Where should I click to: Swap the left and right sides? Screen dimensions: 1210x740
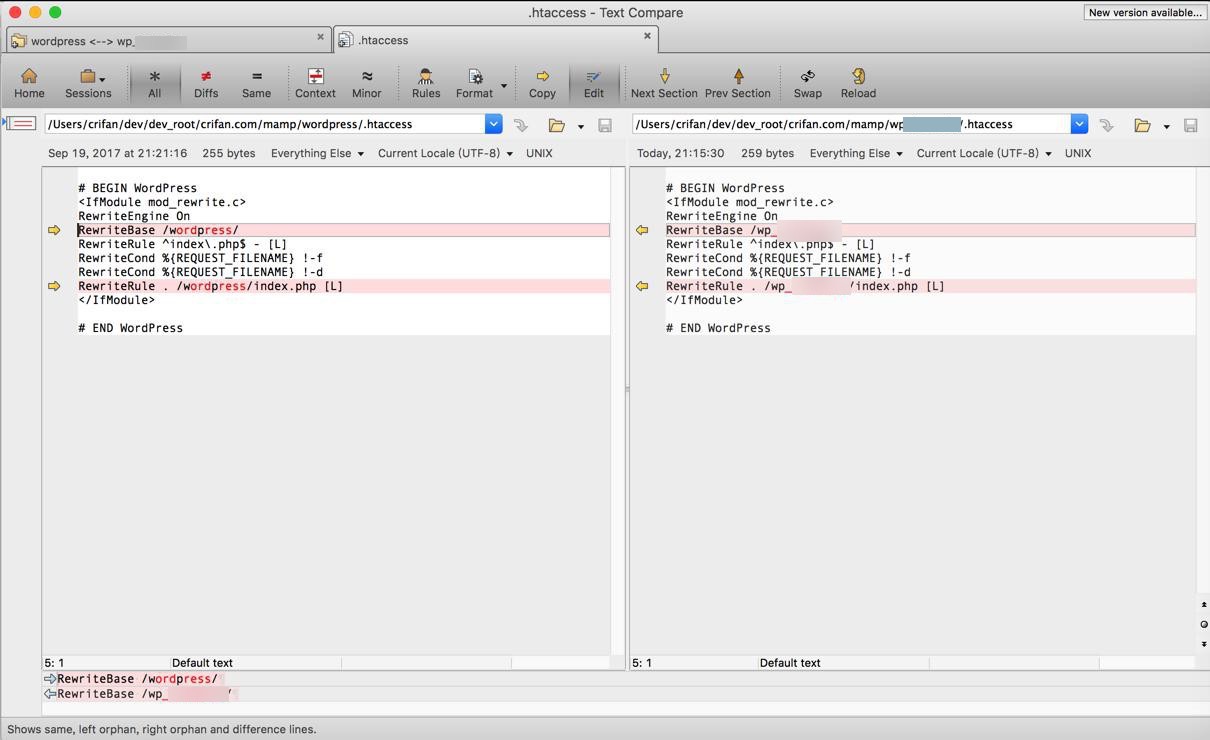coord(807,83)
